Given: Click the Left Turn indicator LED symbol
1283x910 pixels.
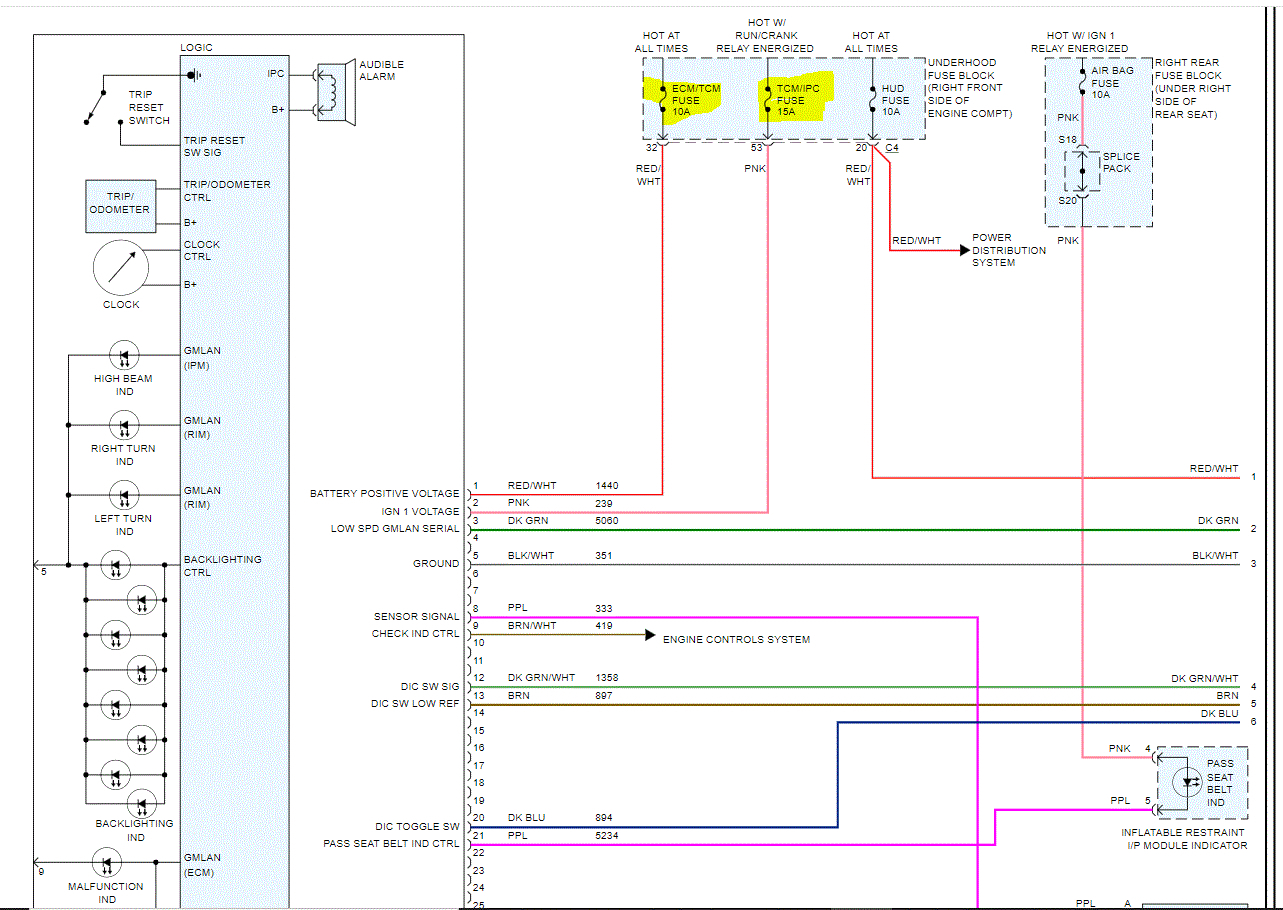Looking at the screenshot, I should tap(123, 495).
